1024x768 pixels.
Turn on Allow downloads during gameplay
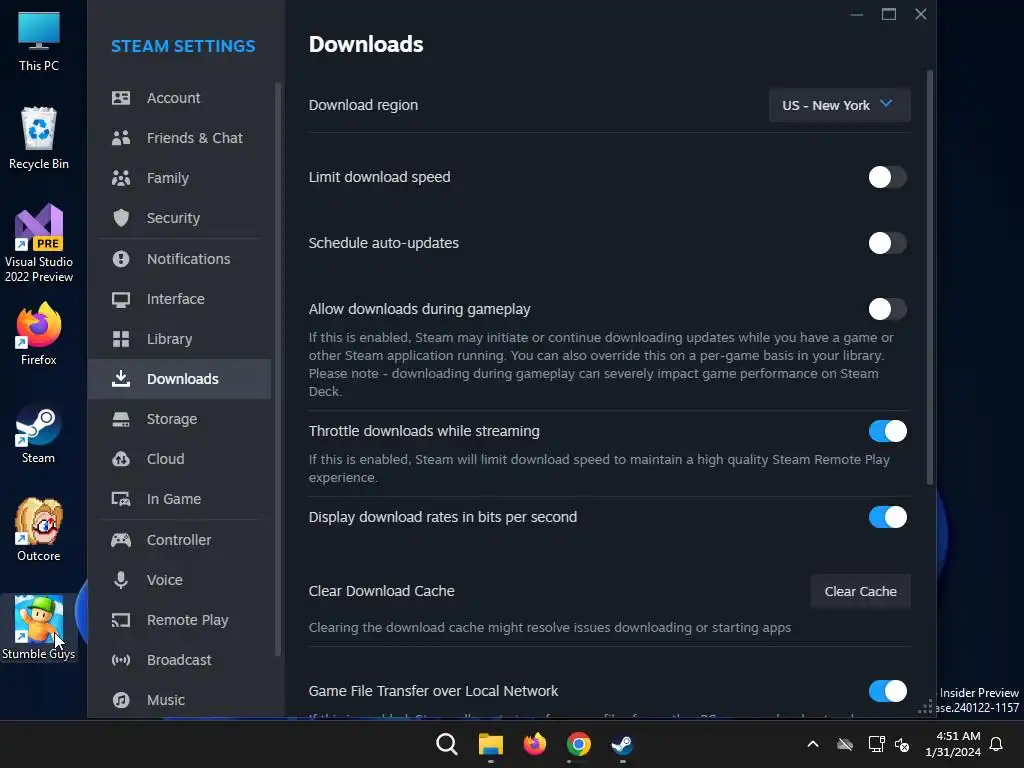pos(888,309)
